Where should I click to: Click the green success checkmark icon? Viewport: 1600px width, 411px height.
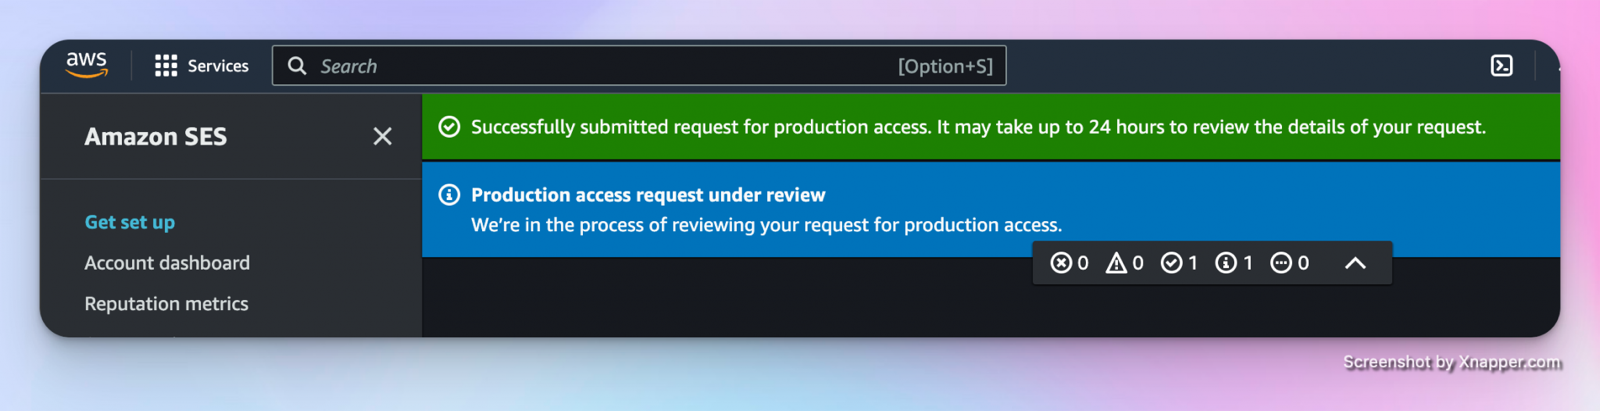[x=449, y=127]
